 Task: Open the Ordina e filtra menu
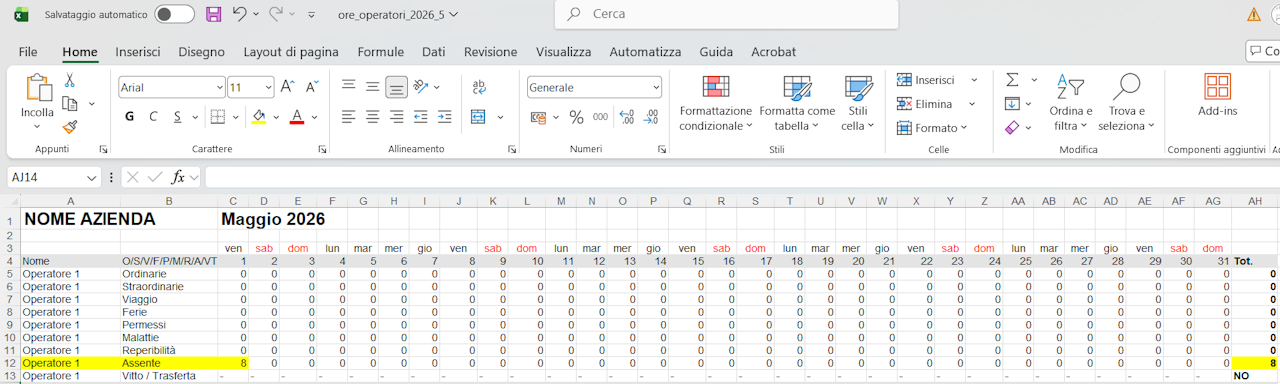pos(1071,103)
